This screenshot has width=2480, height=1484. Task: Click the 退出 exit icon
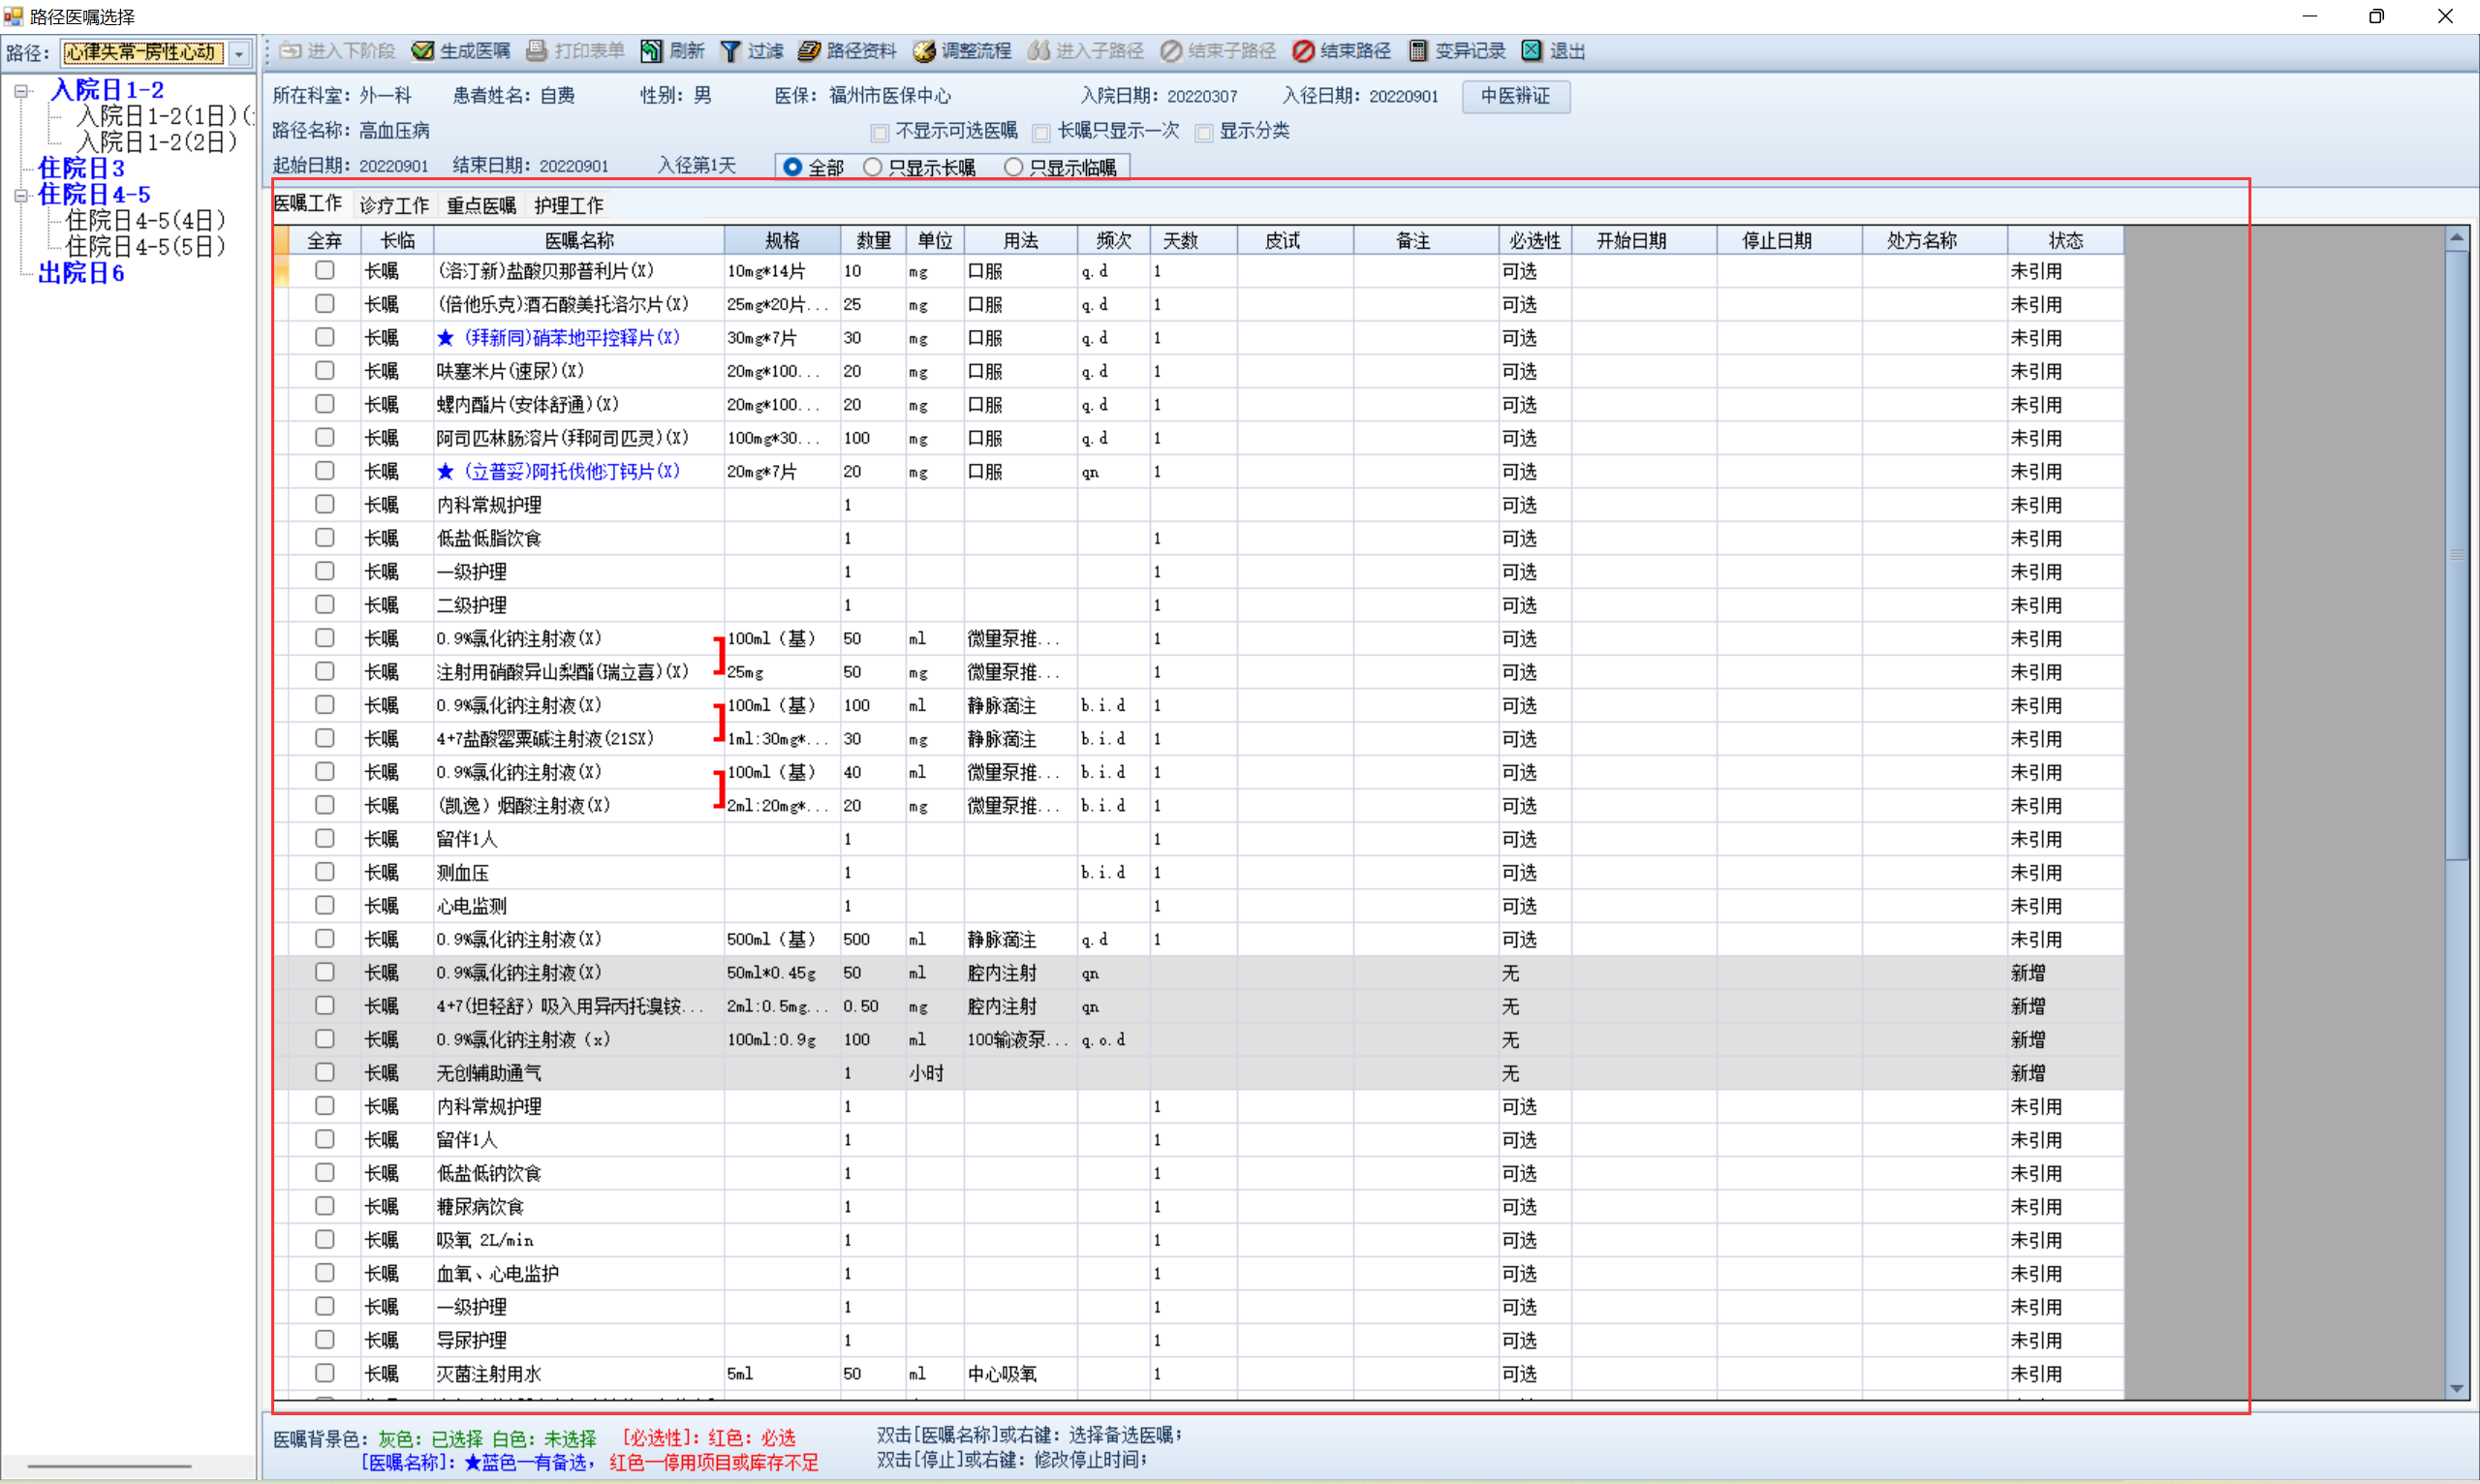click(x=1531, y=51)
